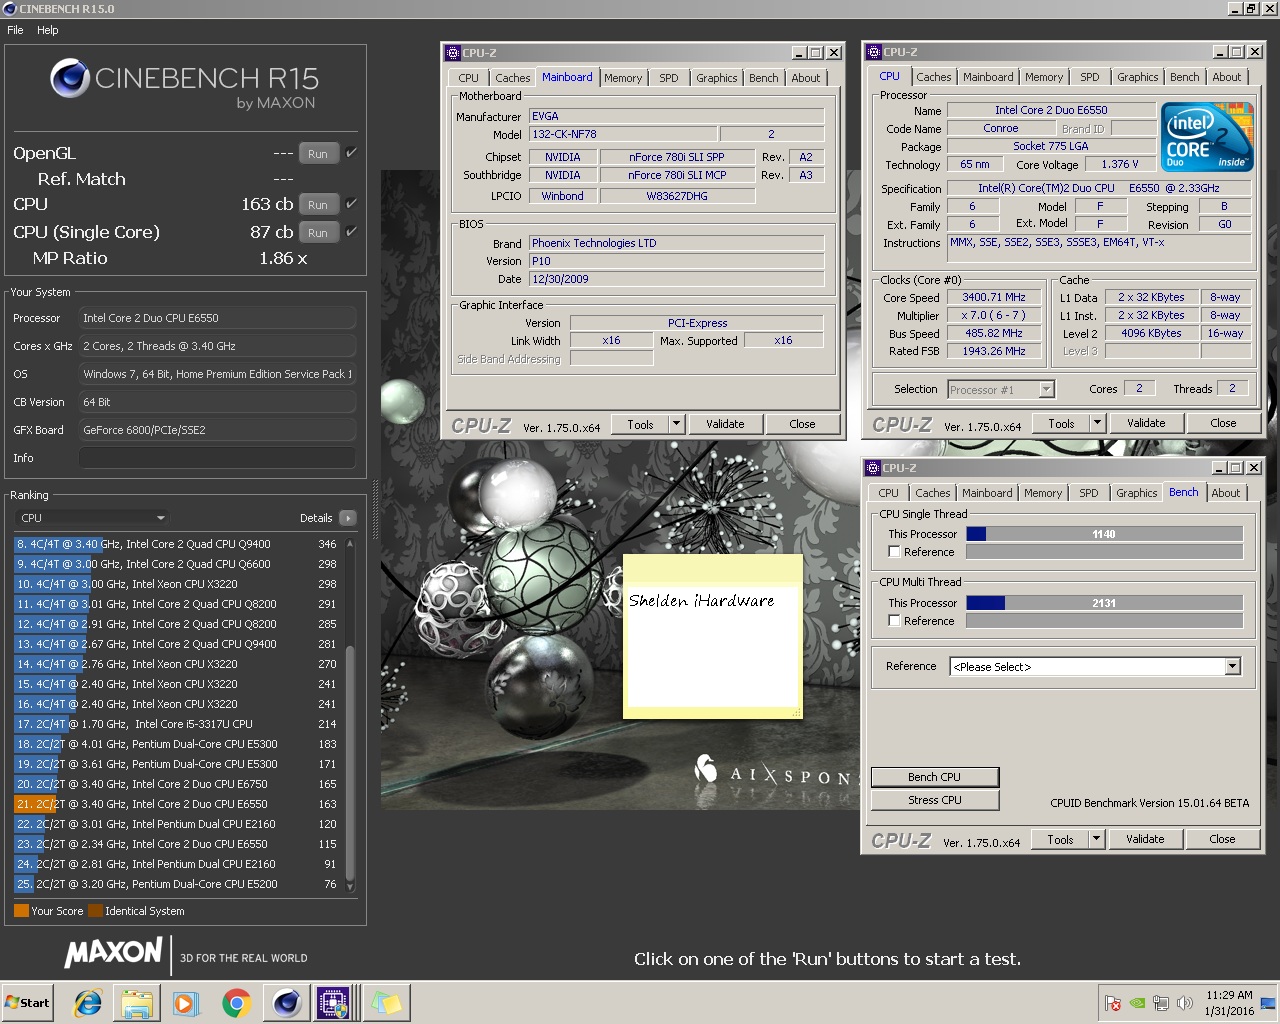Open Windows Explorer from the taskbar

click(x=137, y=1003)
